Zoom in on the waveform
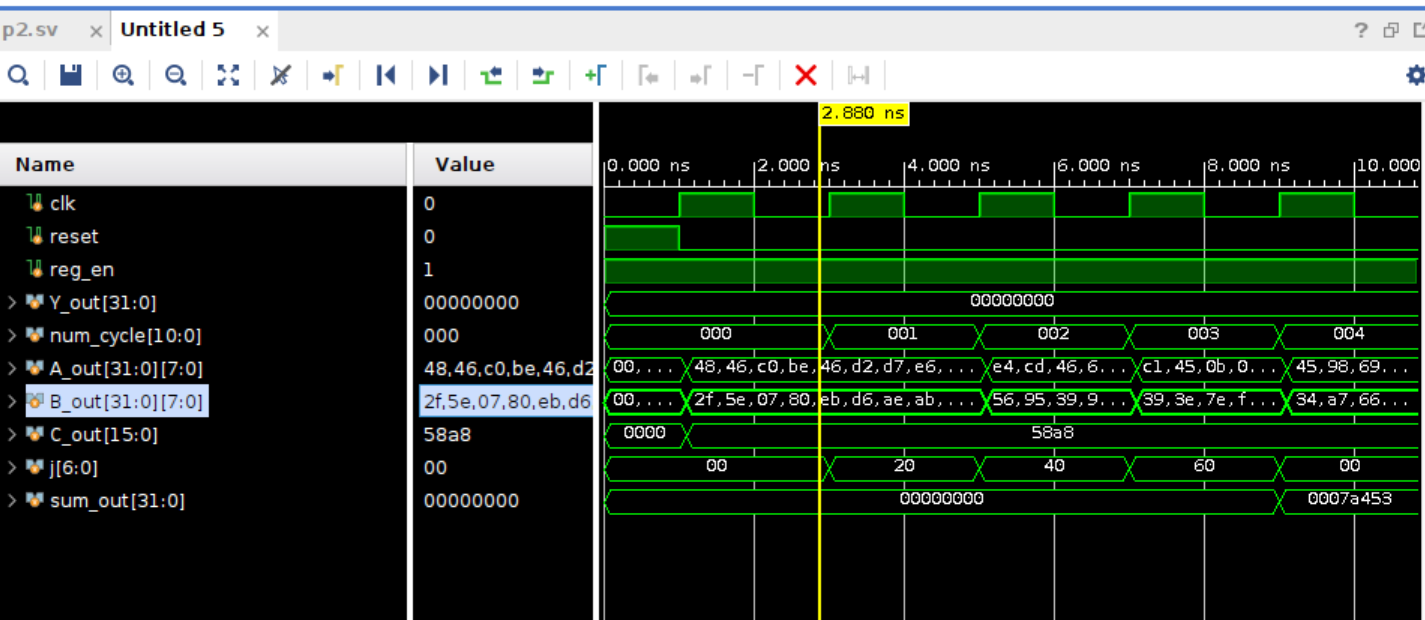This screenshot has width=1425, height=620. pos(123,75)
